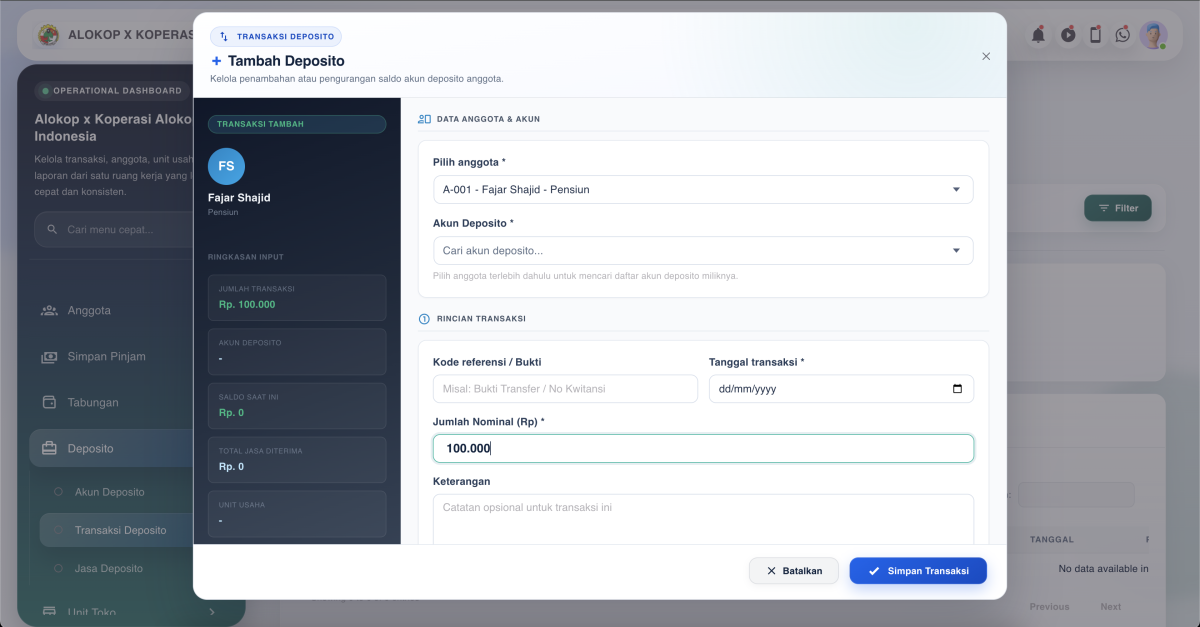This screenshot has height=627, width=1200.
Task: Click the Keterangan text area
Action: [702, 518]
